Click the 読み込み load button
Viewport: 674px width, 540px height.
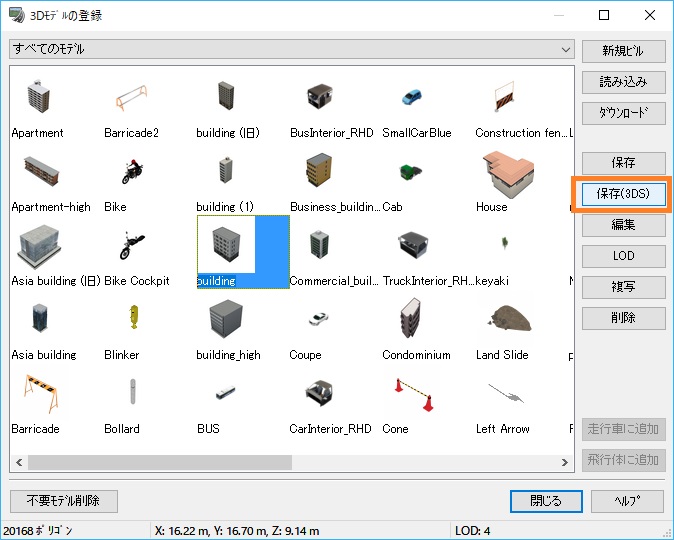[624, 82]
